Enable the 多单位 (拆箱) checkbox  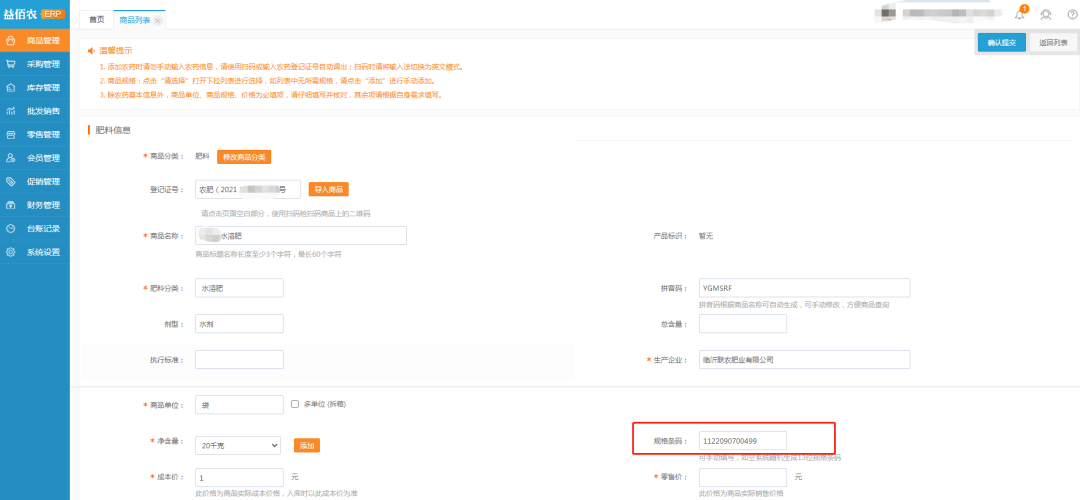(x=295, y=404)
